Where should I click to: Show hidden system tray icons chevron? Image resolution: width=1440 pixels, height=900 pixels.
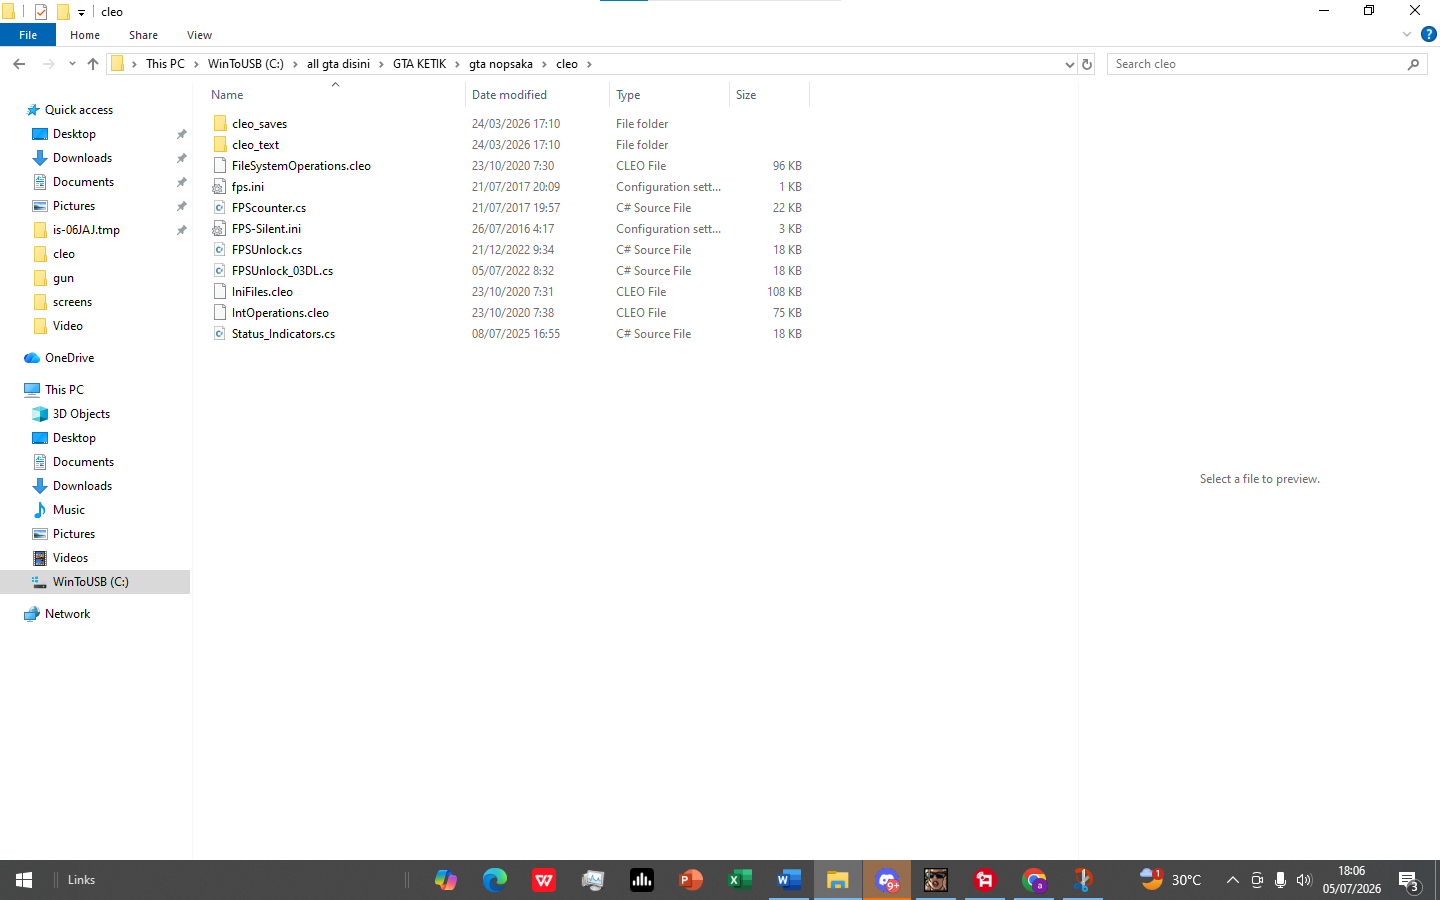1232,880
